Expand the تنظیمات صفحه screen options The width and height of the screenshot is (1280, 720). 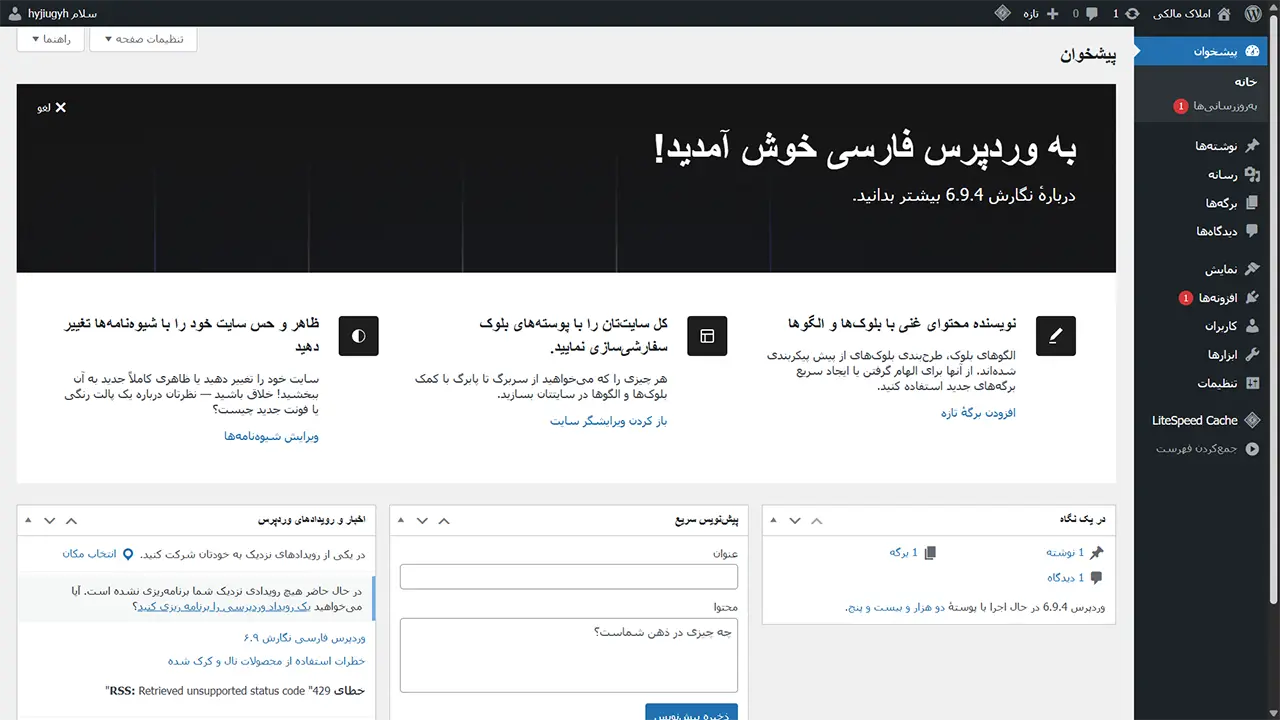pos(143,39)
